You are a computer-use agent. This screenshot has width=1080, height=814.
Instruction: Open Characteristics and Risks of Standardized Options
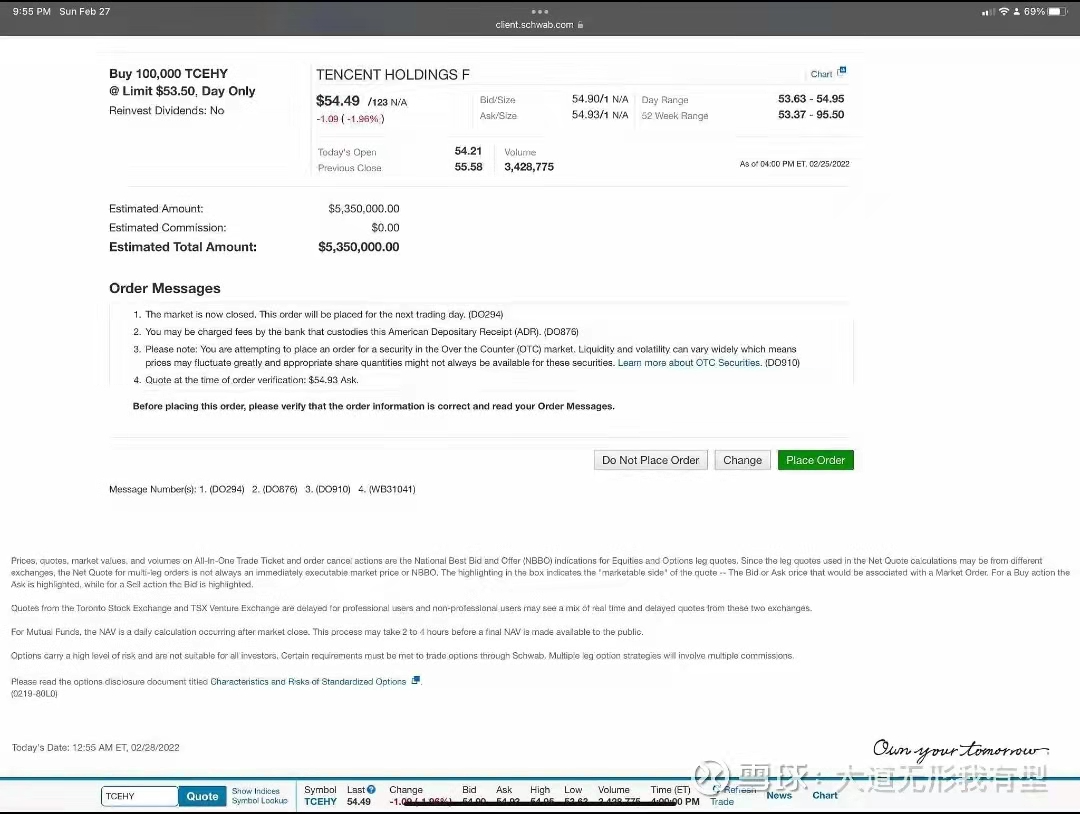(x=308, y=682)
